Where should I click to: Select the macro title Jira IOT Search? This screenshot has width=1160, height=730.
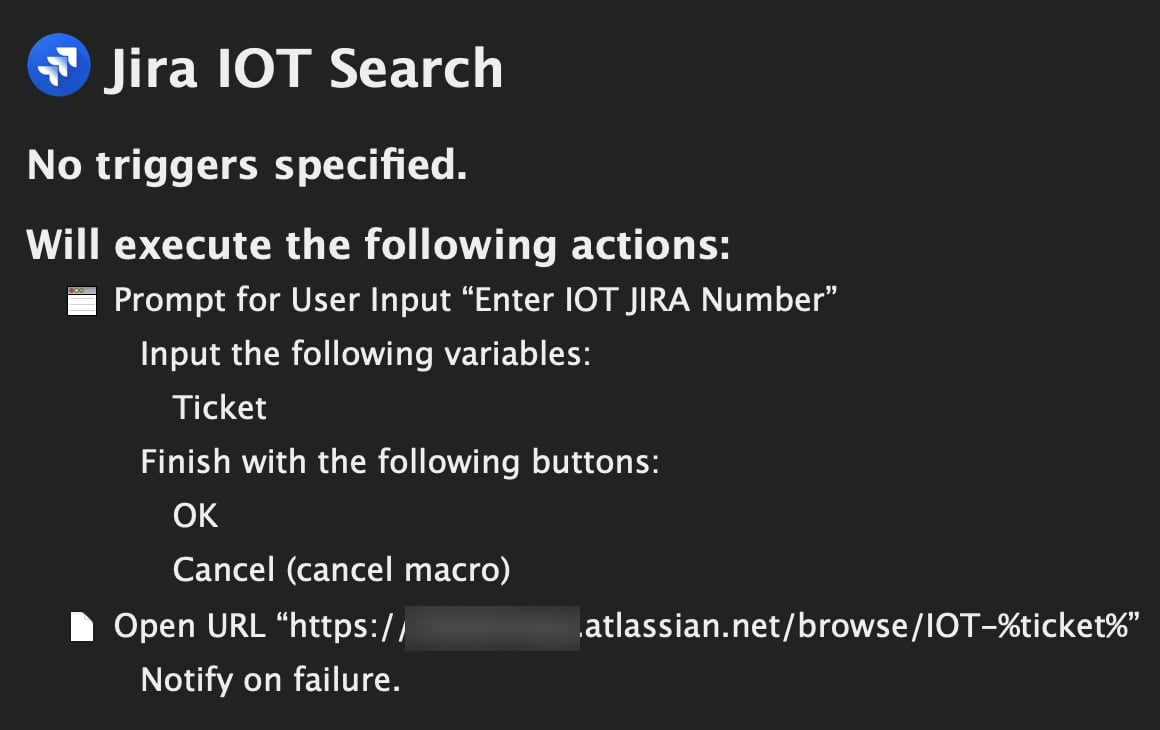(x=302, y=68)
